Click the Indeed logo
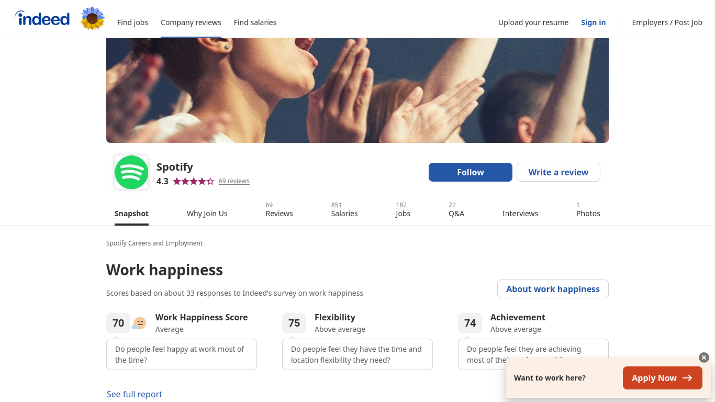 click(42, 19)
